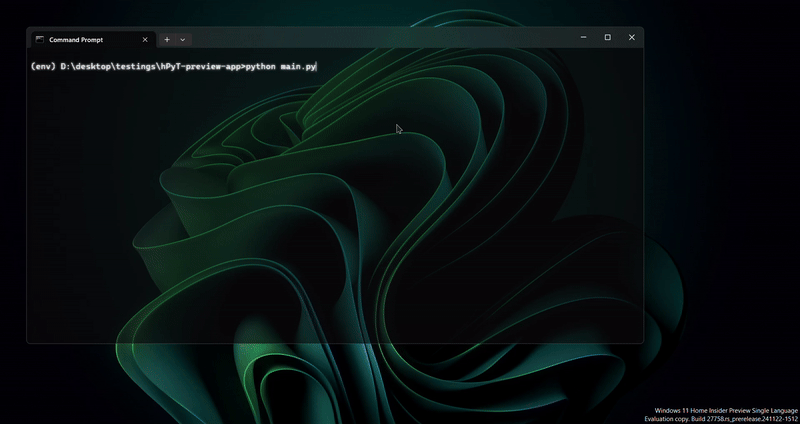Click the Command Prompt tab icon
This screenshot has width=800, height=424.
[x=39, y=39]
